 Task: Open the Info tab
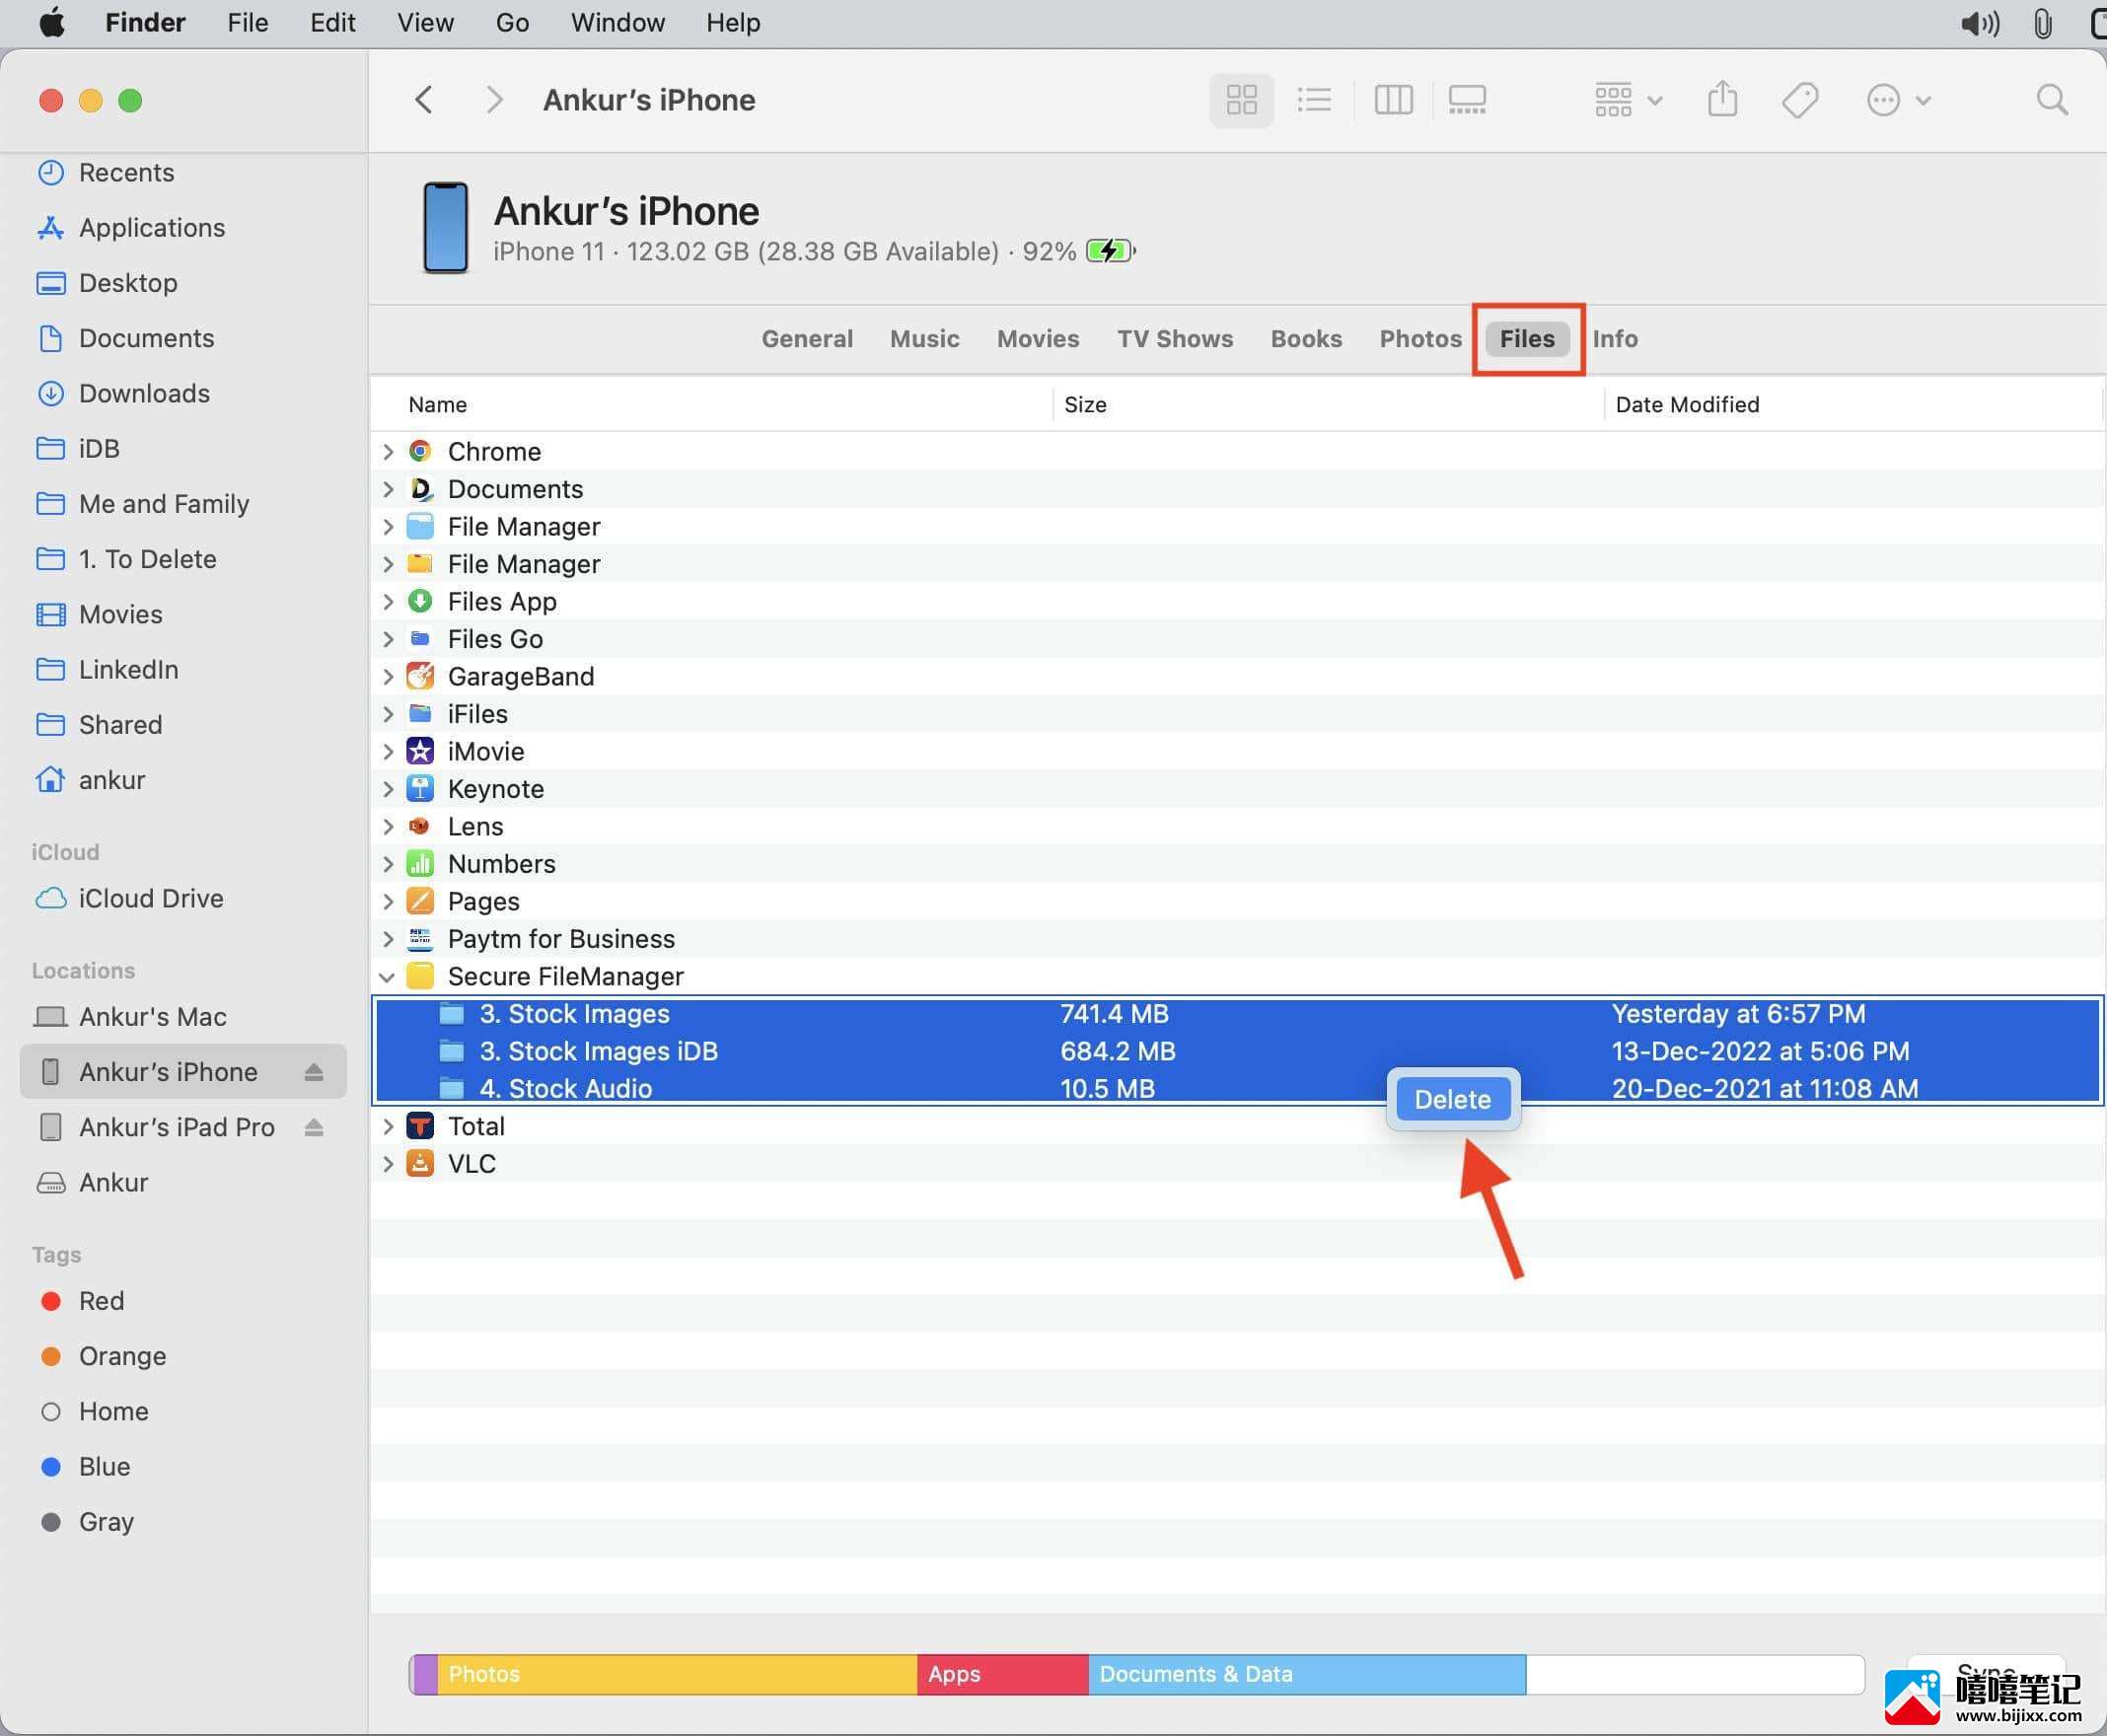tap(1615, 339)
